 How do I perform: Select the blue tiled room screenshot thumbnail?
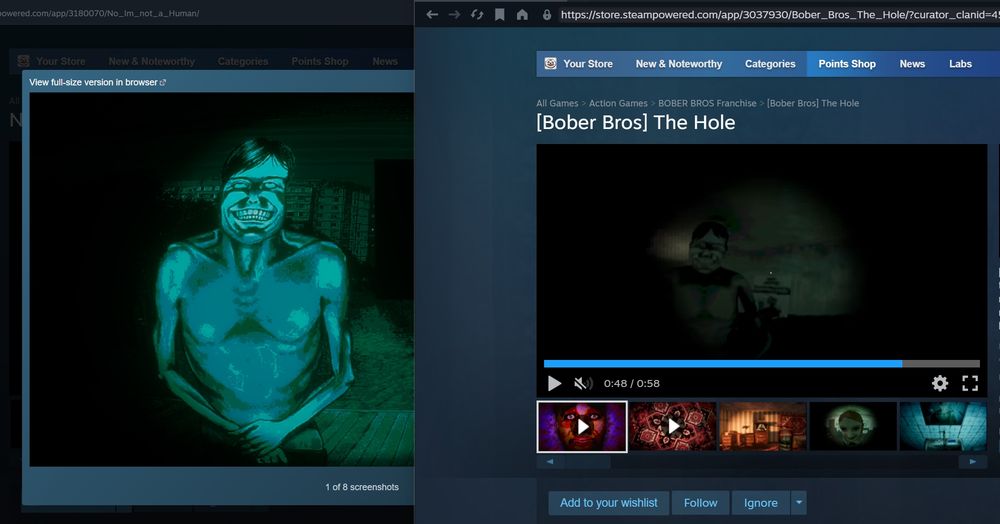[x=943, y=426]
